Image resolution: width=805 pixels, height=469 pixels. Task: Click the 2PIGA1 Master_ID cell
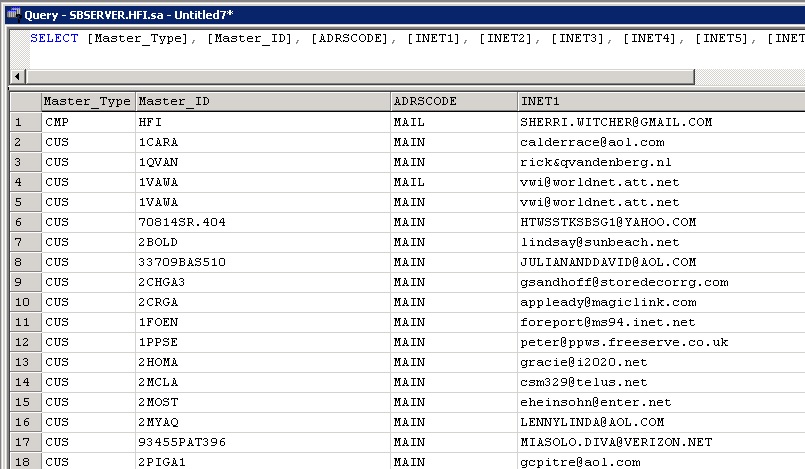[263, 461]
